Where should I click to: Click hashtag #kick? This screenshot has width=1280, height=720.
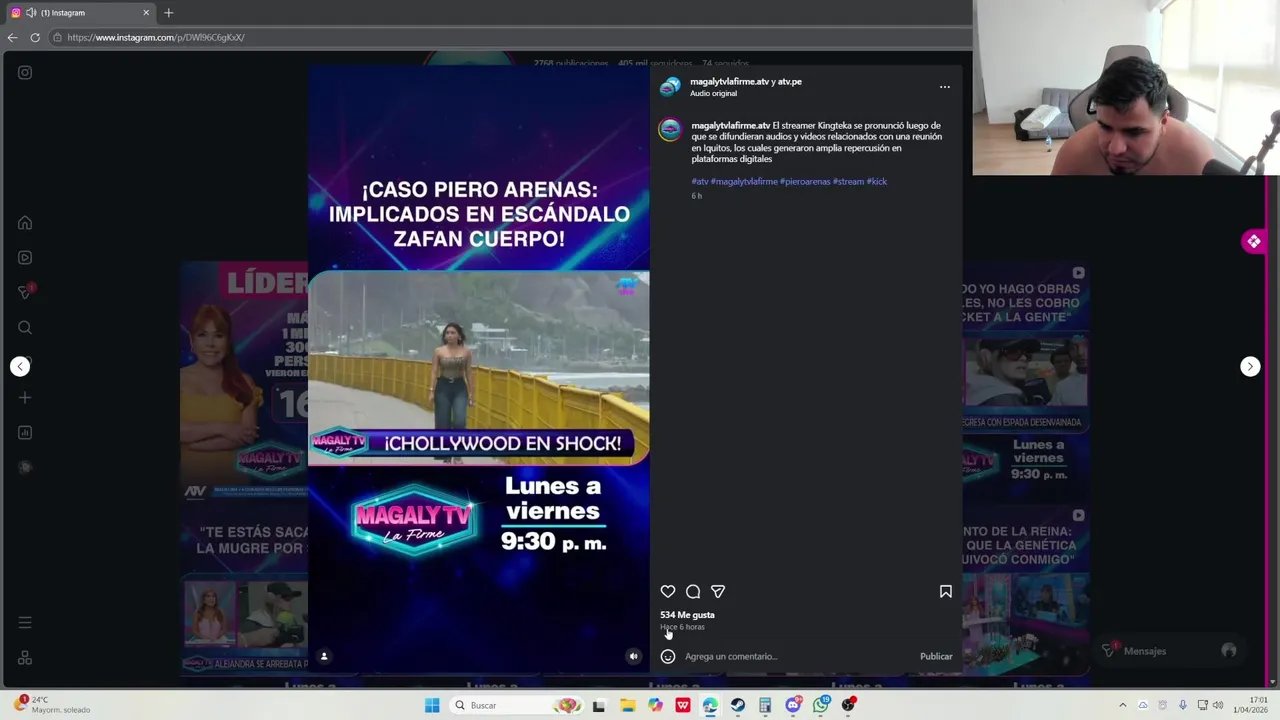[877, 182]
